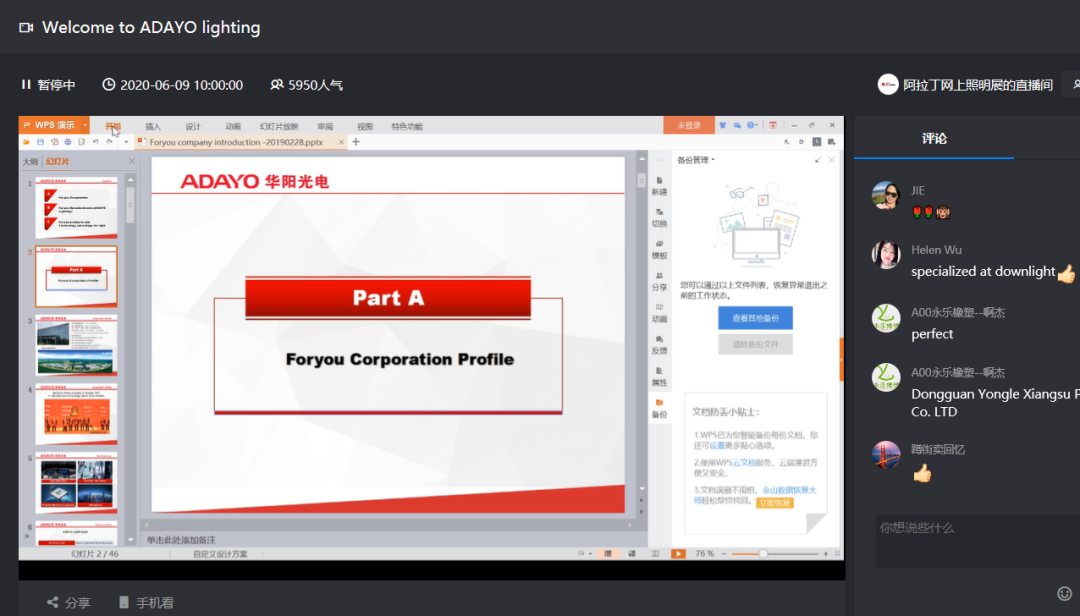Add a new document tab with plus
This screenshot has height=616, width=1080.
tap(356, 142)
